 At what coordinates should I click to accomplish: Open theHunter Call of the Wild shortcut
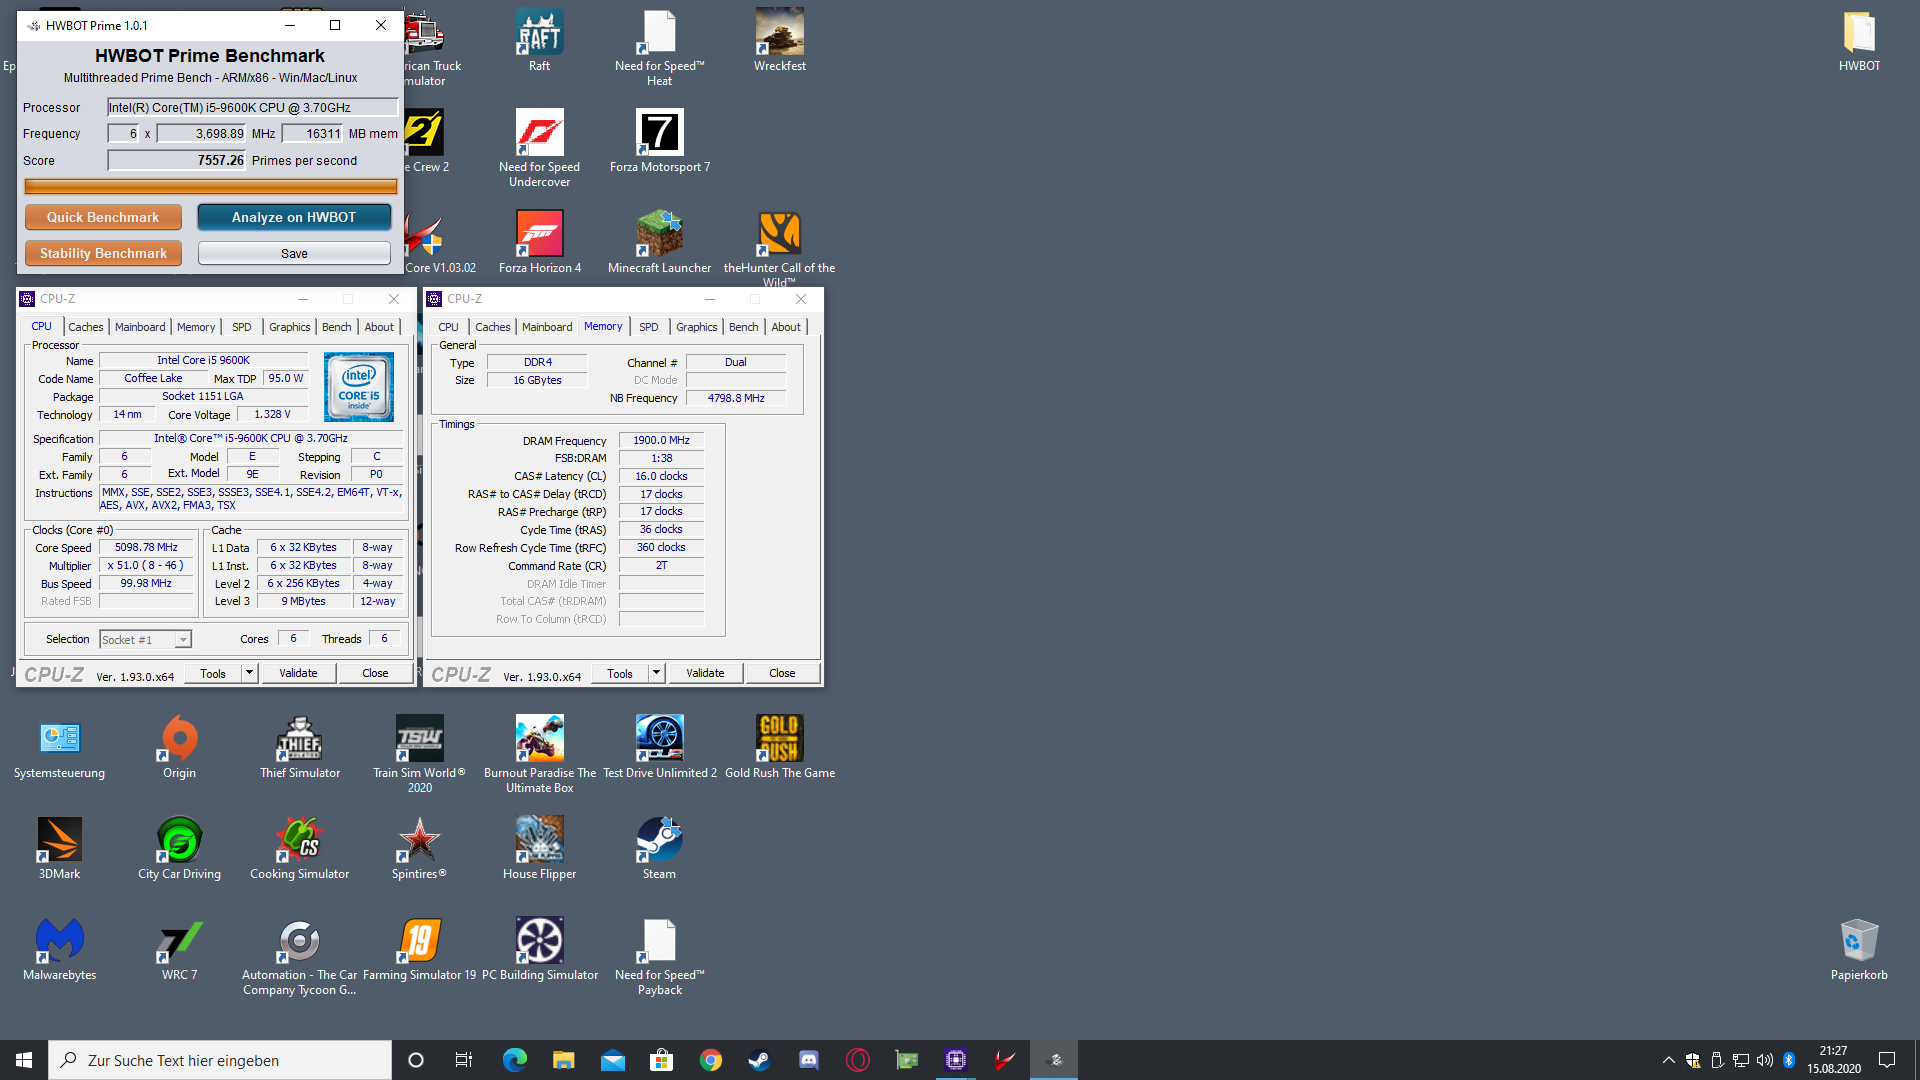[779, 249]
